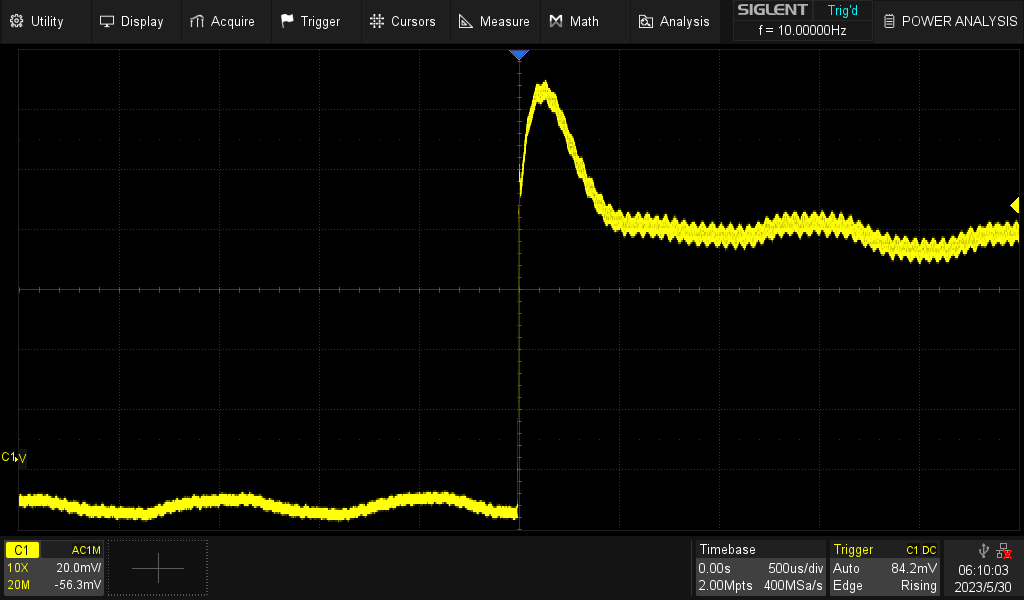Click the blue trigger position marker

pos(519,55)
